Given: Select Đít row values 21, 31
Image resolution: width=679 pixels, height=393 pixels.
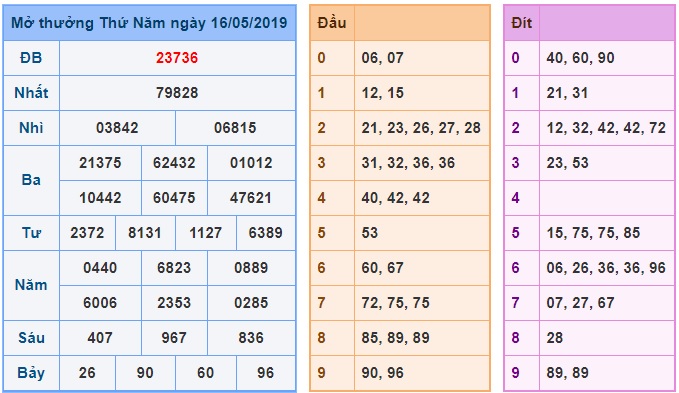Looking at the screenshot, I should 567,93.
